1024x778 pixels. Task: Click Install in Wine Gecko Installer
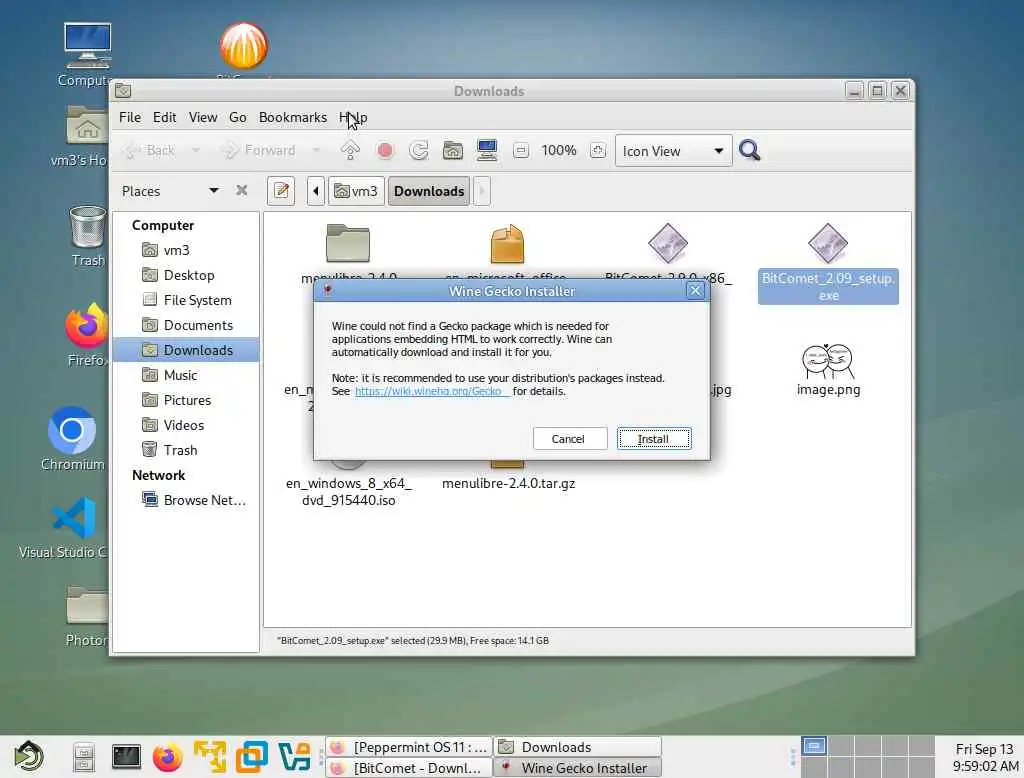(x=654, y=439)
